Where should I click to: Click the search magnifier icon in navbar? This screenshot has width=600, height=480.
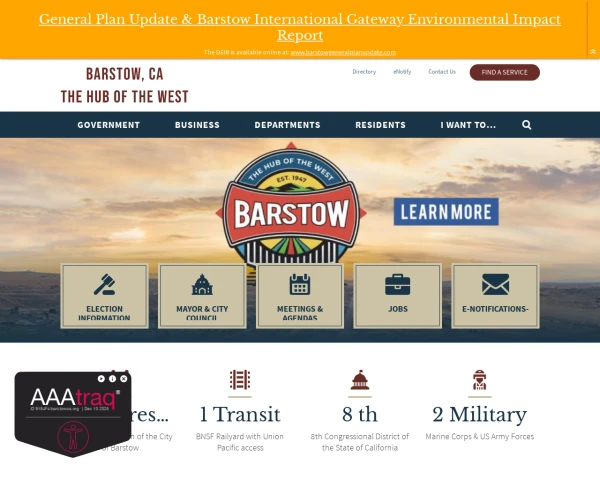[x=527, y=125]
